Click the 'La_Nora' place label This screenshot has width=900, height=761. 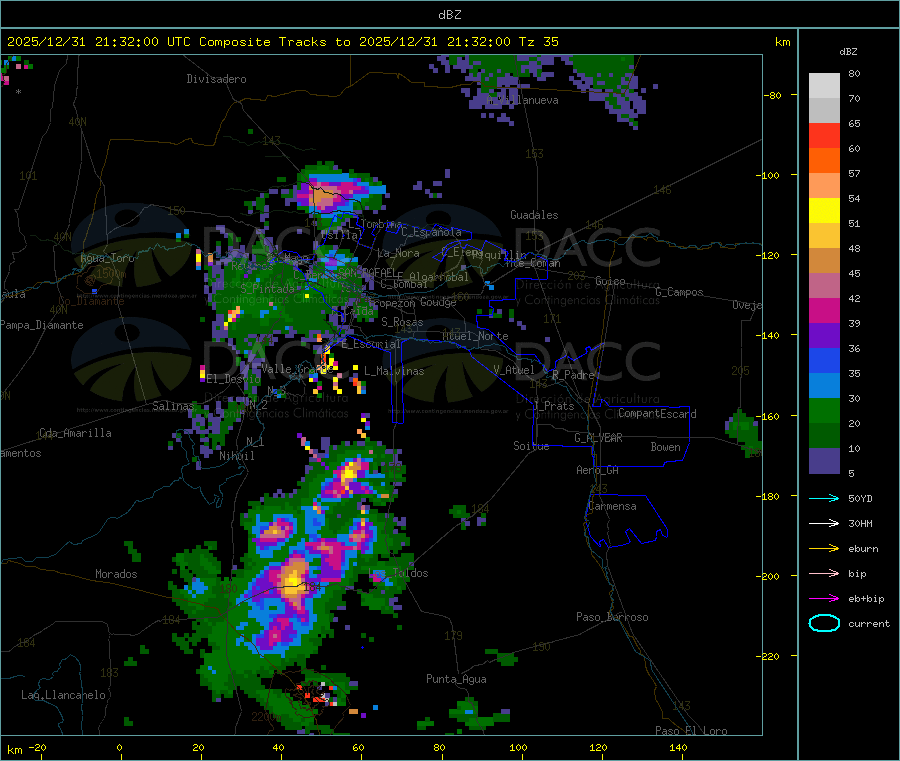398,253
